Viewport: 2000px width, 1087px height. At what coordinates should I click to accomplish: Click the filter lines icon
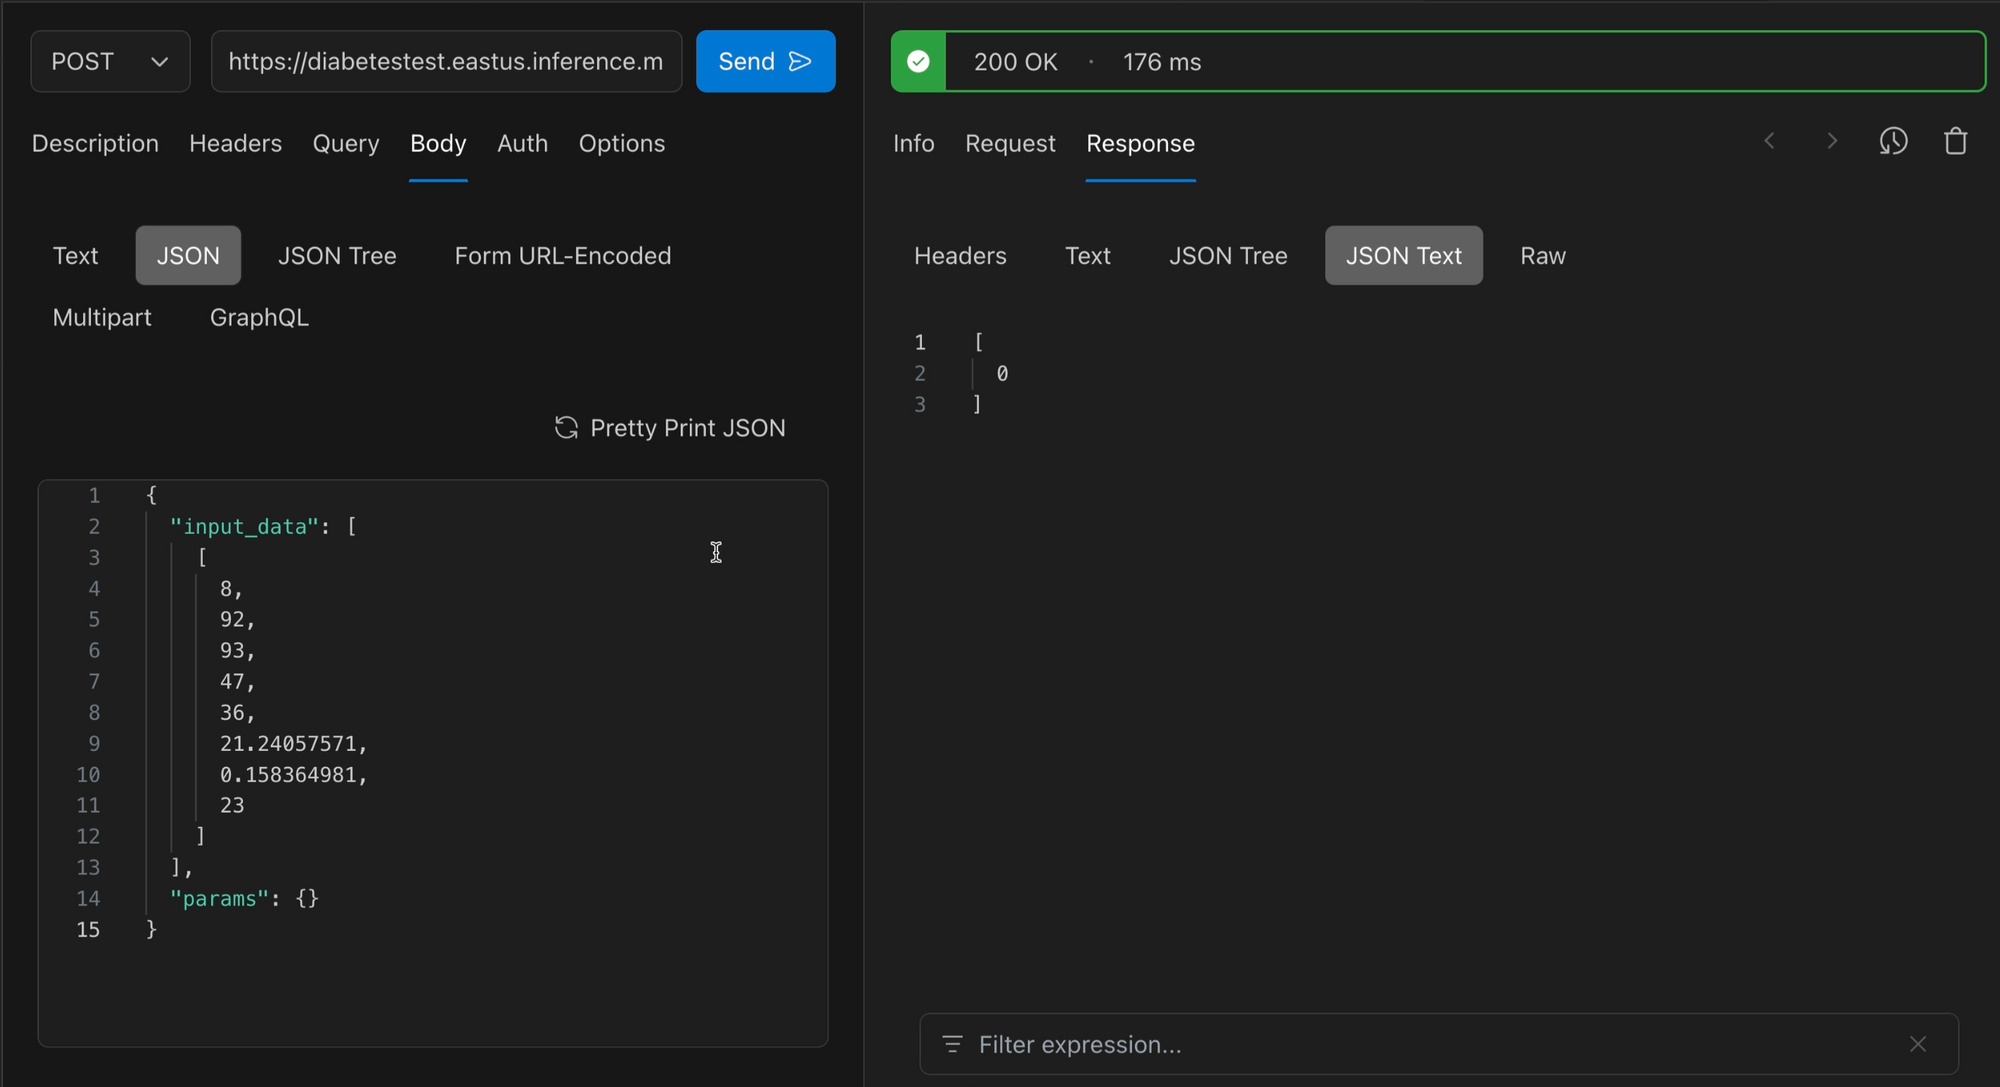(952, 1044)
